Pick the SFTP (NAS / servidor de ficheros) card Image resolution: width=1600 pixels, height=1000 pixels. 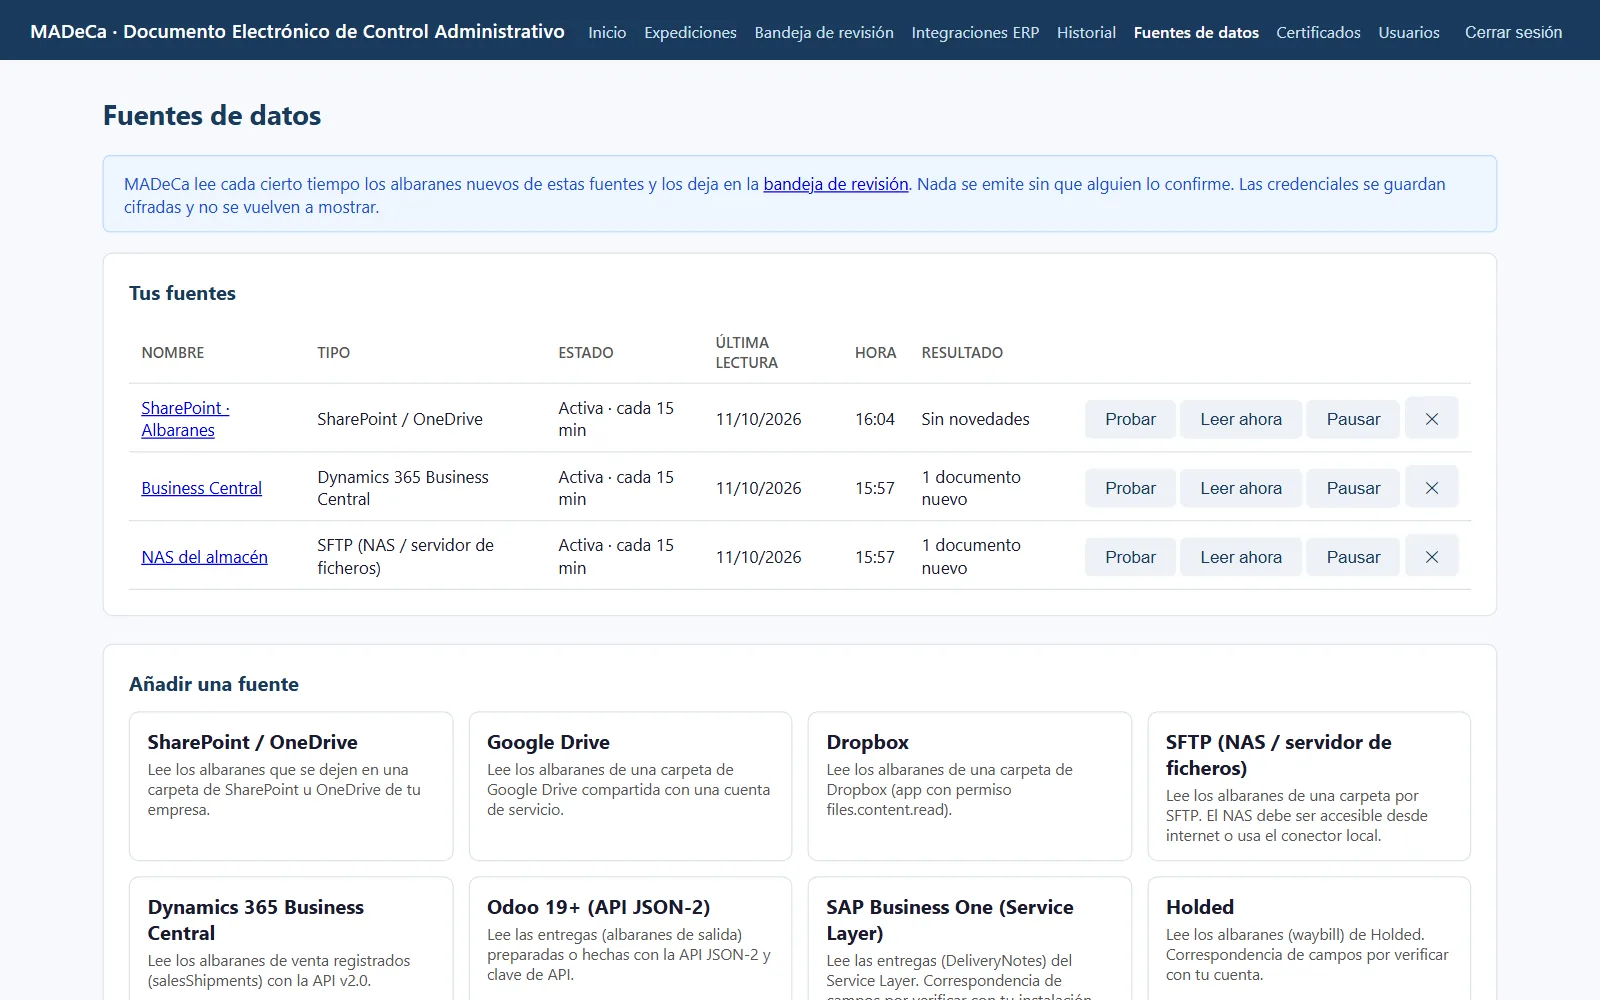[1309, 786]
